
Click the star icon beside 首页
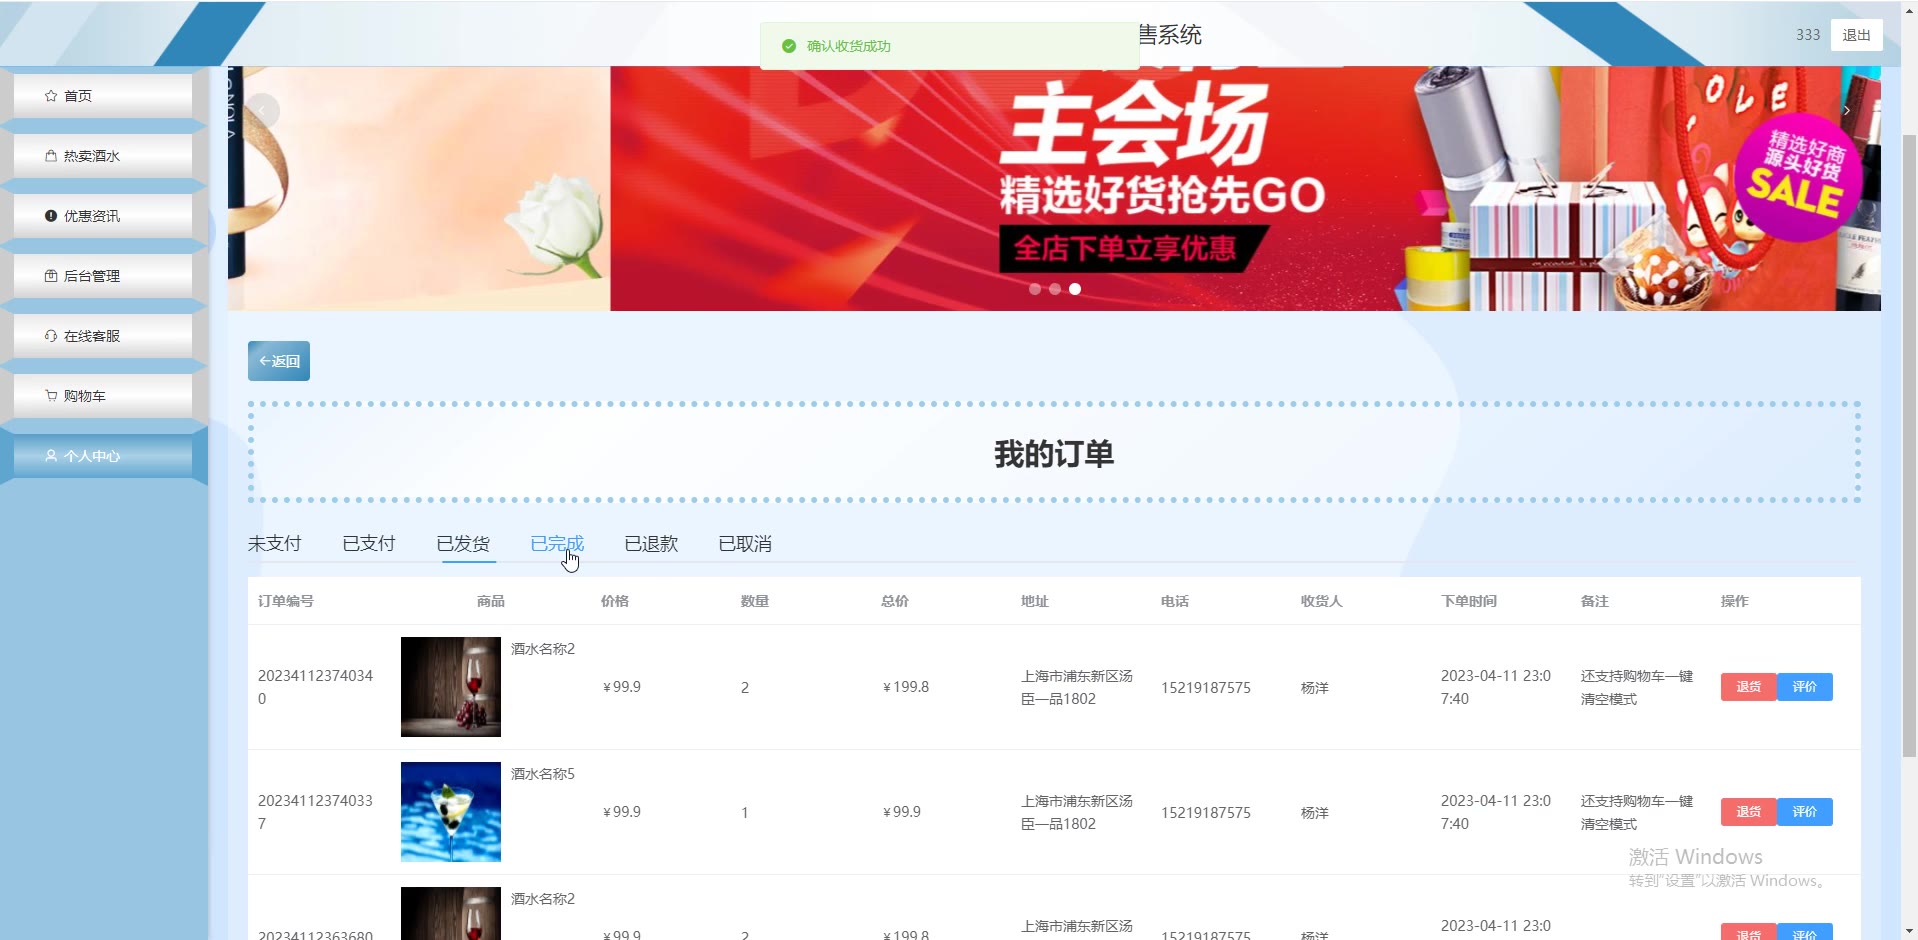point(51,96)
